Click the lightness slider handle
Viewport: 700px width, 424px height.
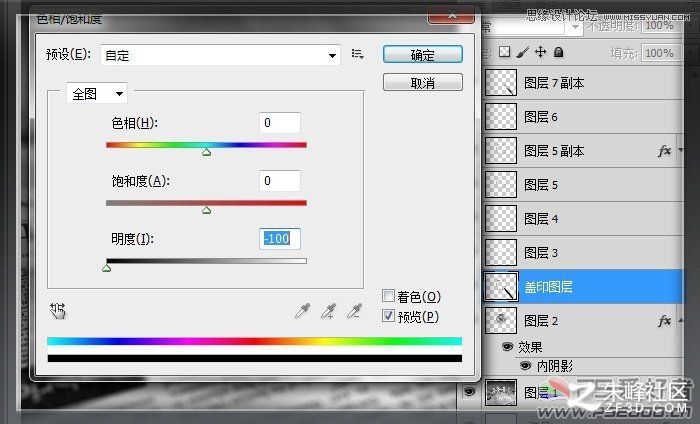tap(106, 268)
